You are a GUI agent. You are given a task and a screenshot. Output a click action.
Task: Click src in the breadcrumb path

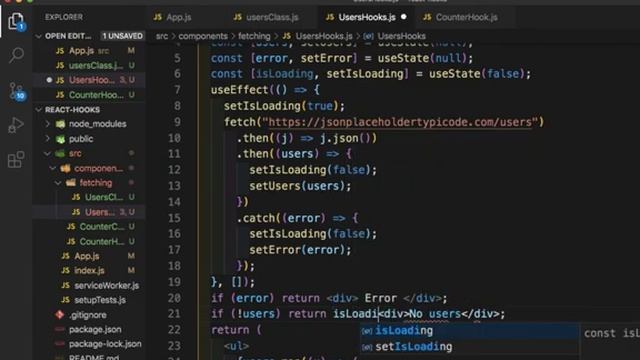pyautogui.click(x=162, y=36)
